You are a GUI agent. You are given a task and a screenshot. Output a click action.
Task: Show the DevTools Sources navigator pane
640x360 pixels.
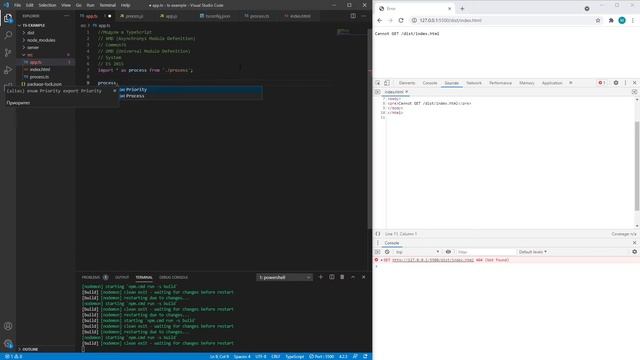378,92
